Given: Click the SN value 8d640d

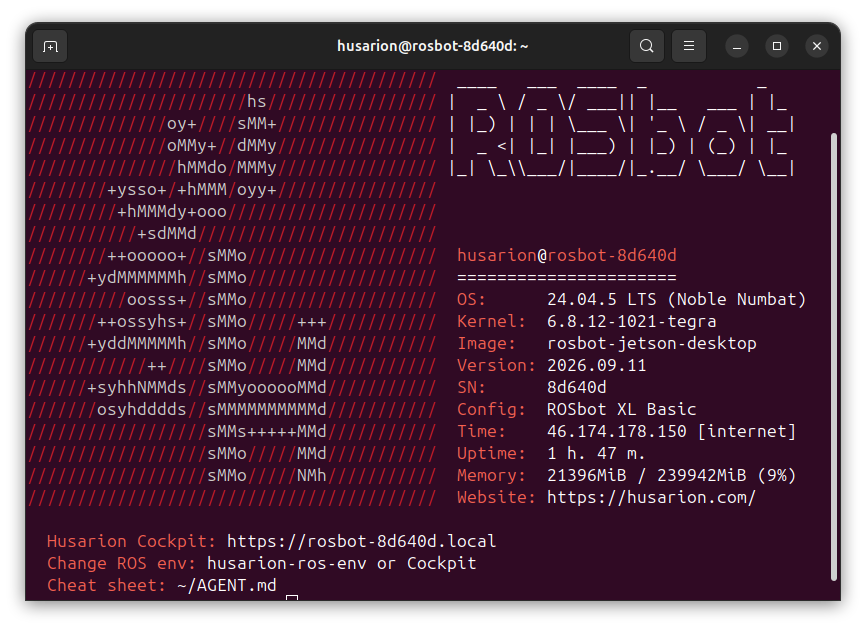Looking at the screenshot, I should [x=577, y=388].
